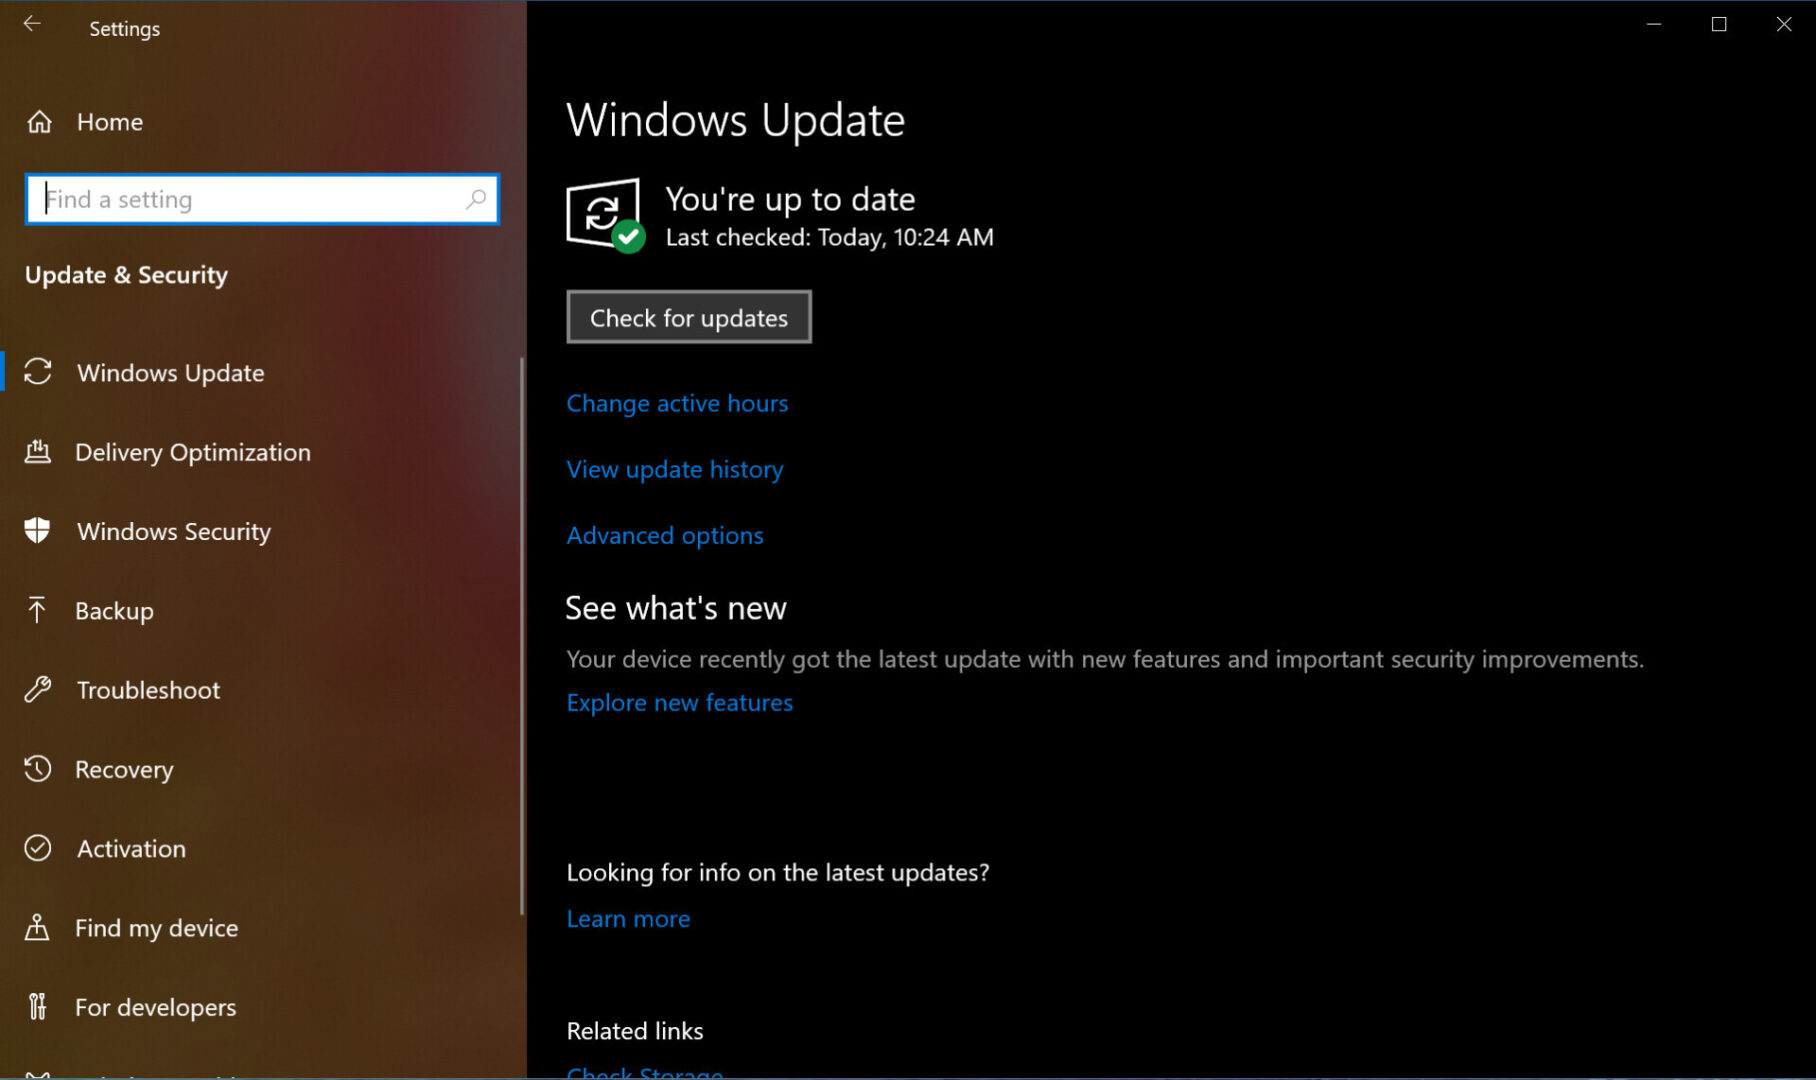Switch to the Windows Update section
The width and height of the screenshot is (1816, 1080).
[170, 372]
